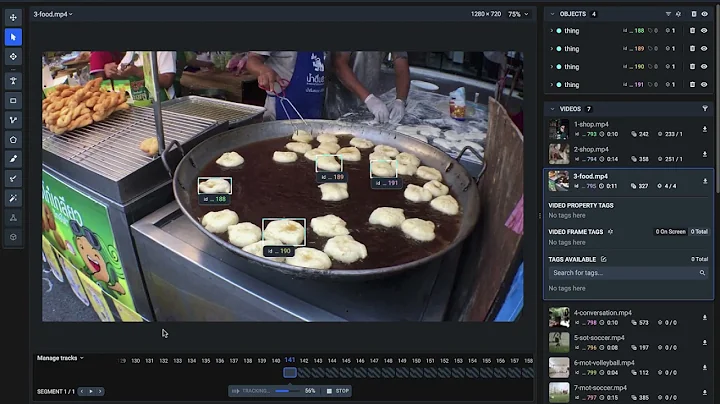Open 2-shop.mp4 video thumbnail

pos(559,154)
